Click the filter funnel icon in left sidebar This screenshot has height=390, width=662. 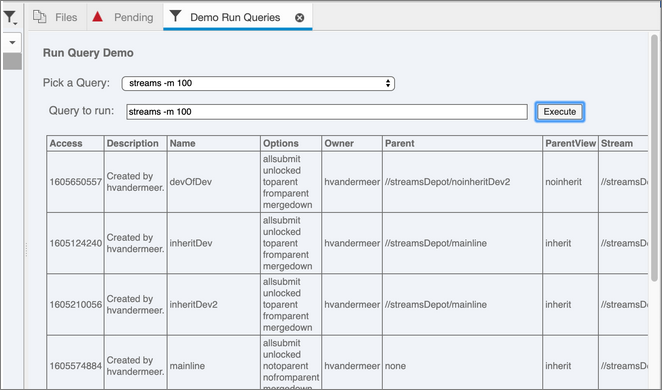(10, 18)
